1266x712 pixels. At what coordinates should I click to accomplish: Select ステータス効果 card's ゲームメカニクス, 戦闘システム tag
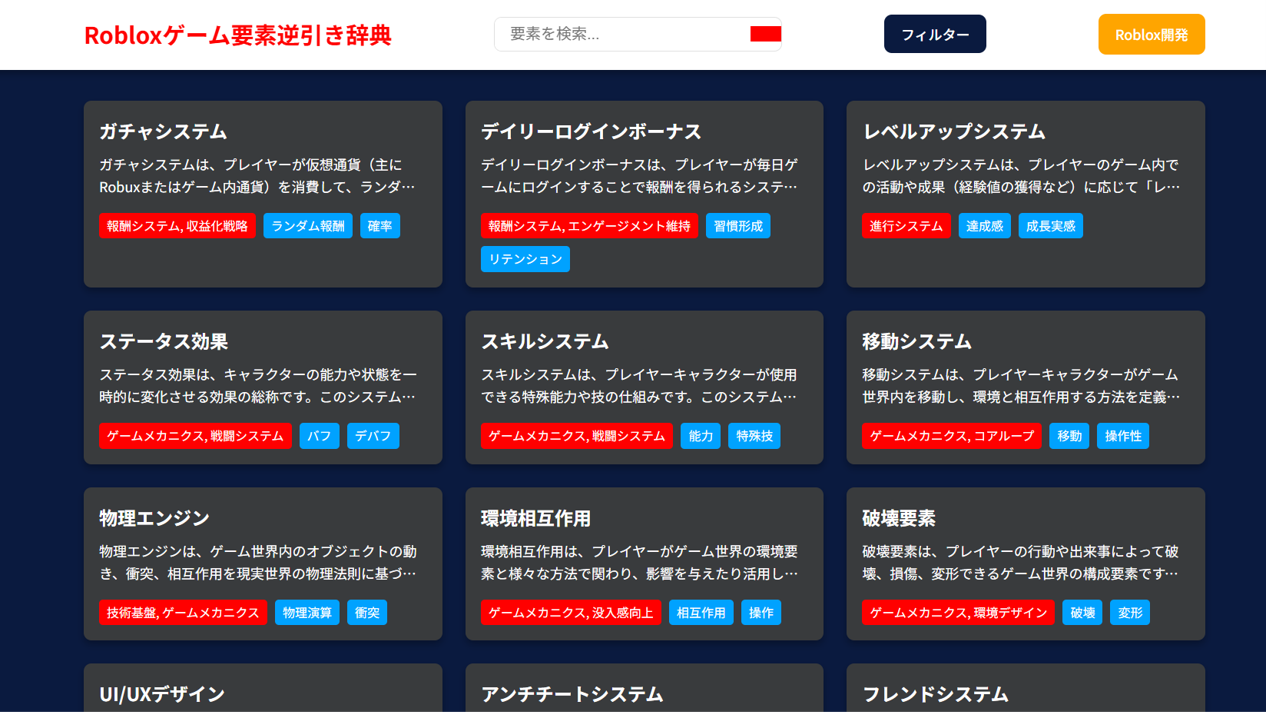click(195, 436)
